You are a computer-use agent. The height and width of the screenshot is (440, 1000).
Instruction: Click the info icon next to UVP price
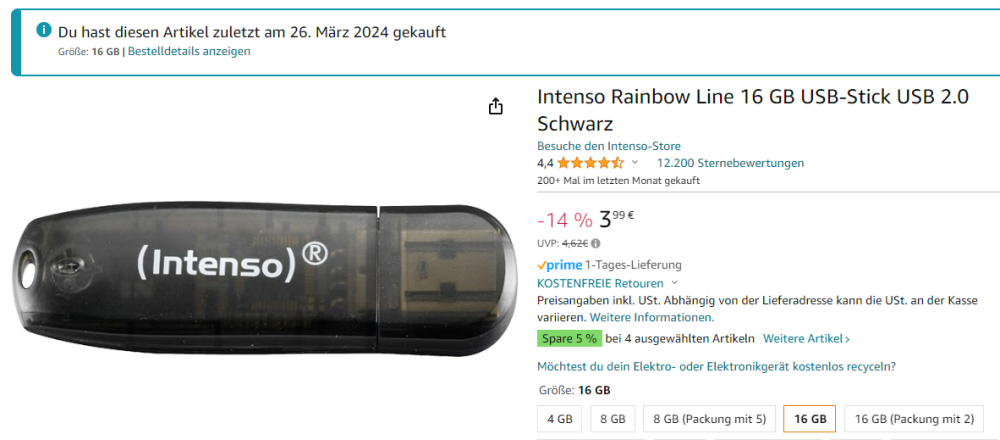(x=596, y=243)
